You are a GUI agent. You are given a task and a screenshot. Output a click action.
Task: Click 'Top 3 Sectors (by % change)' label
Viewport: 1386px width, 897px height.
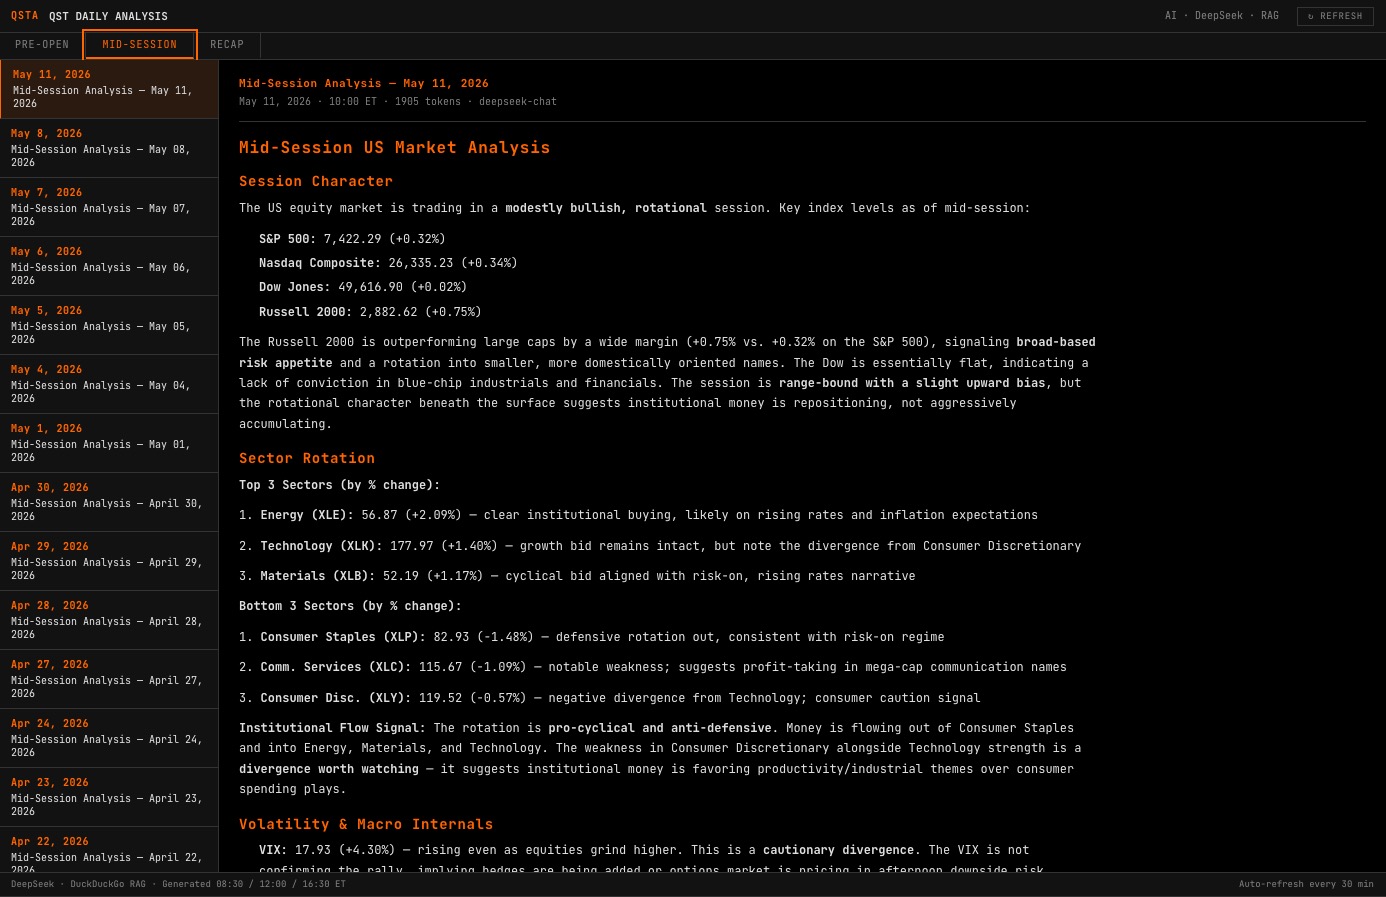pyautogui.click(x=339, y=485)
